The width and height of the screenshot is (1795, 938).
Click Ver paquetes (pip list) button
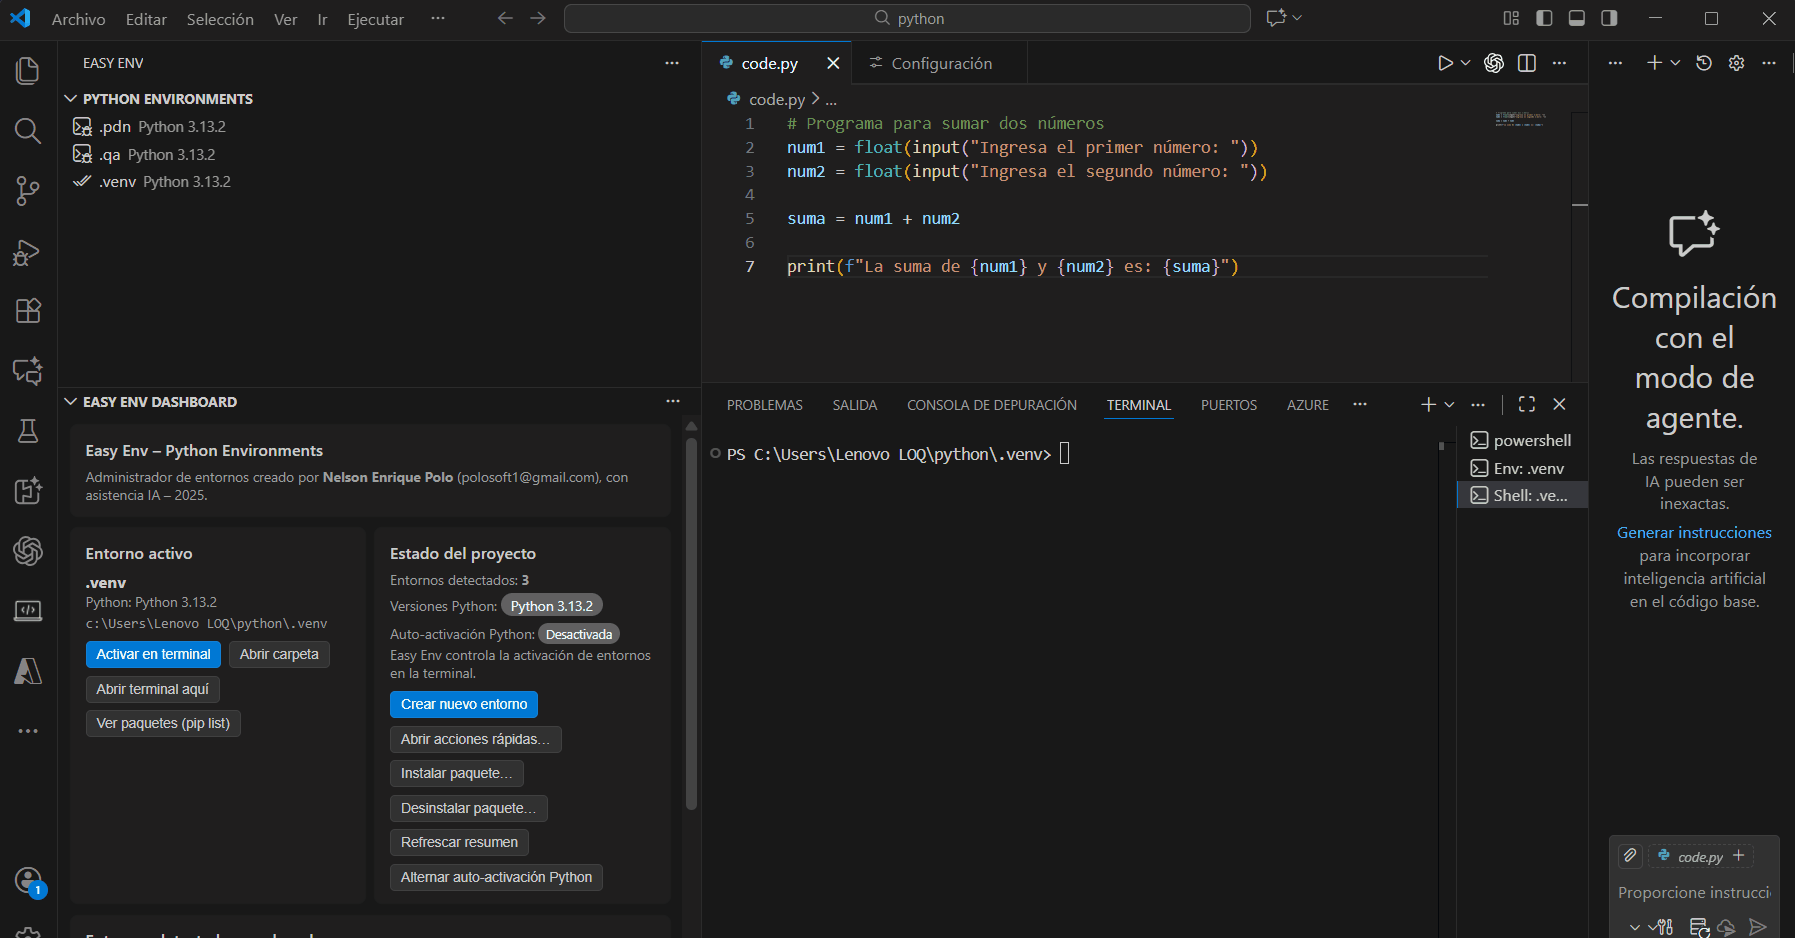pos(163,723)
